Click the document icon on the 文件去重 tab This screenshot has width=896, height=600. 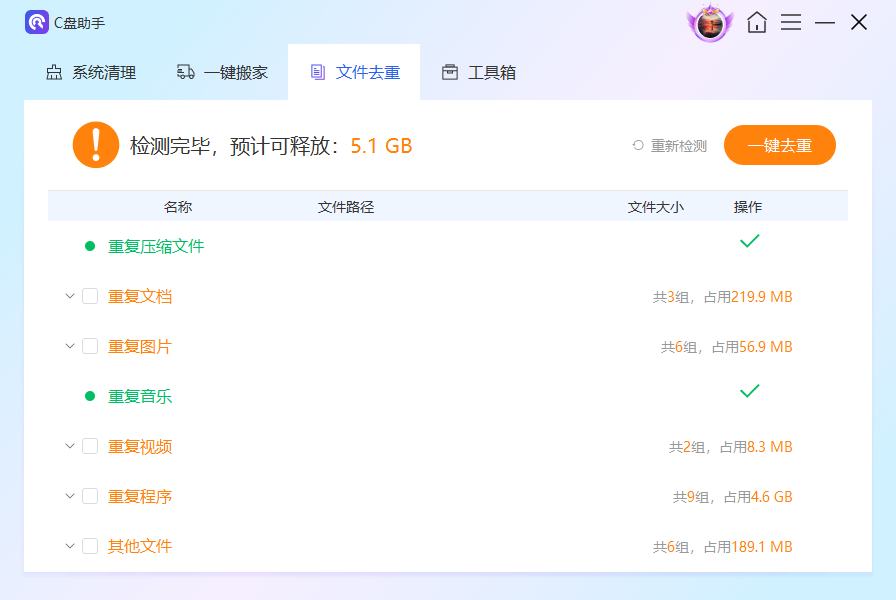click(x=319, y=72)
